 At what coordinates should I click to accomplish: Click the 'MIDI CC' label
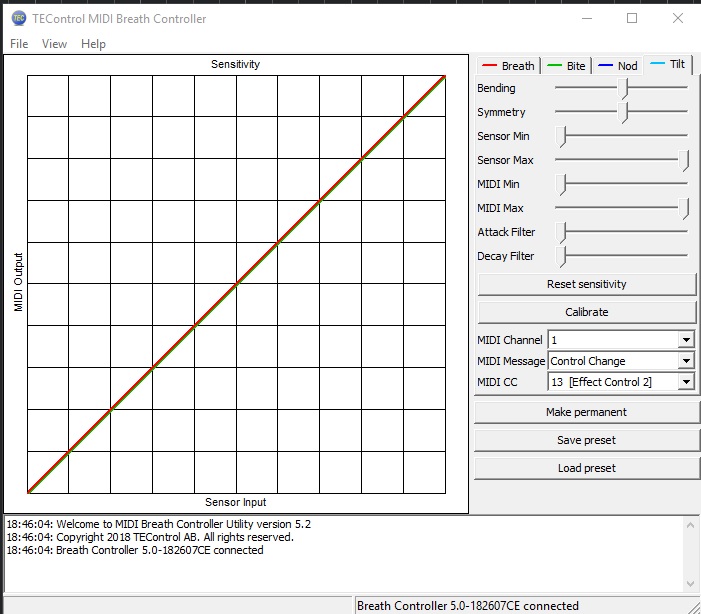pos(497,382)
